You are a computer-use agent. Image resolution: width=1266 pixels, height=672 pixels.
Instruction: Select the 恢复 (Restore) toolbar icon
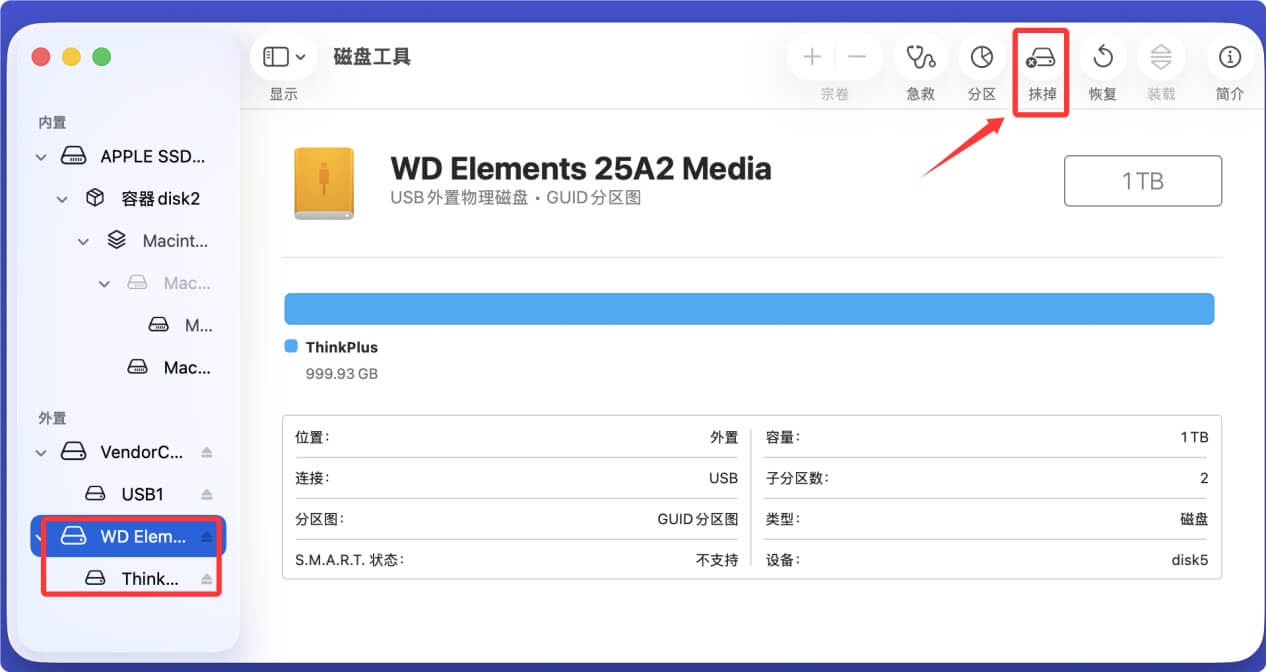[x=1101, y=57]
